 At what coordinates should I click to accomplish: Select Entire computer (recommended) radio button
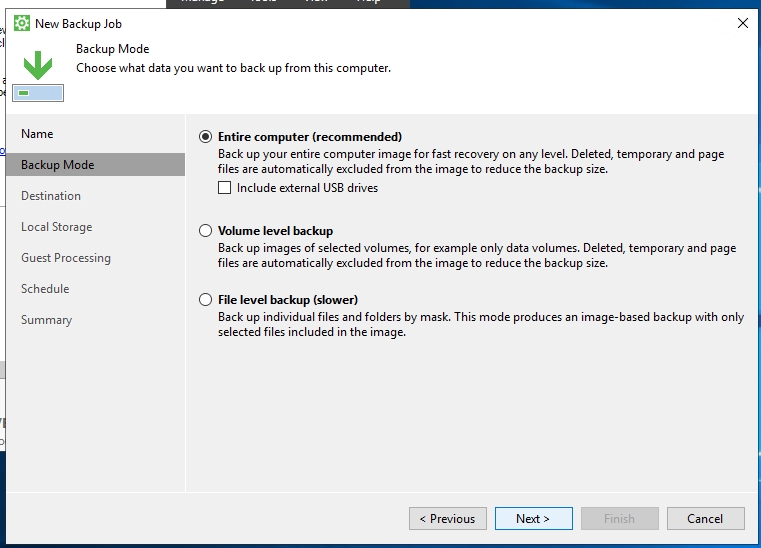(x=205, y=137)
